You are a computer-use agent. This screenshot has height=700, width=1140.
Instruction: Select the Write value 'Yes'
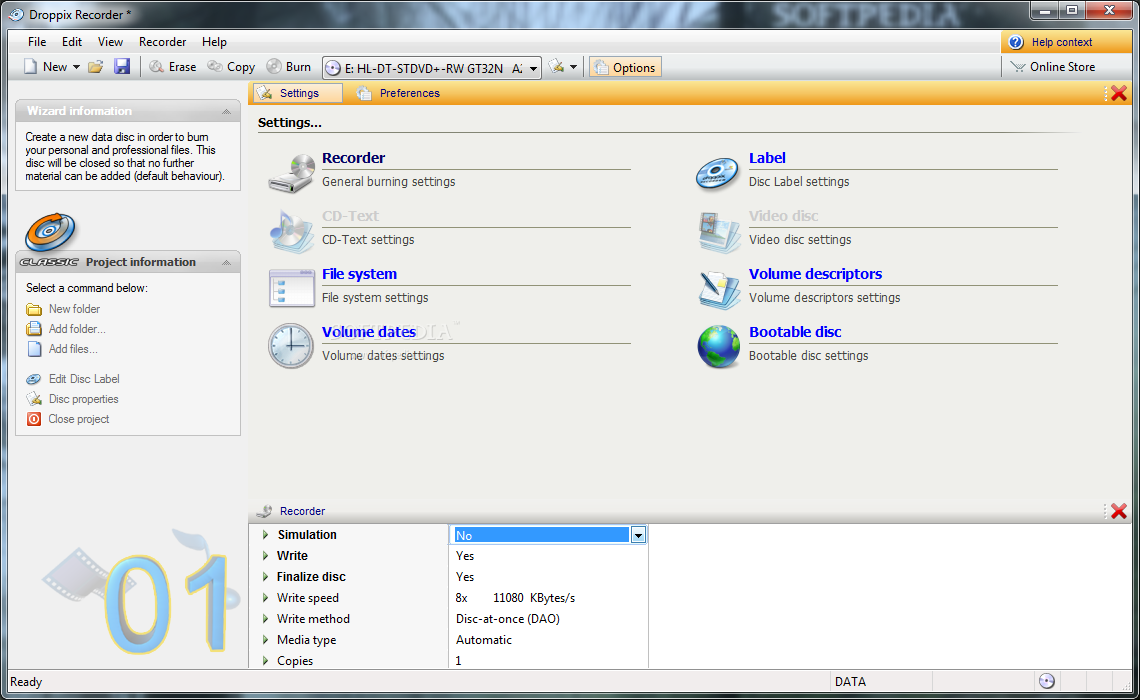tap(465, 556)
